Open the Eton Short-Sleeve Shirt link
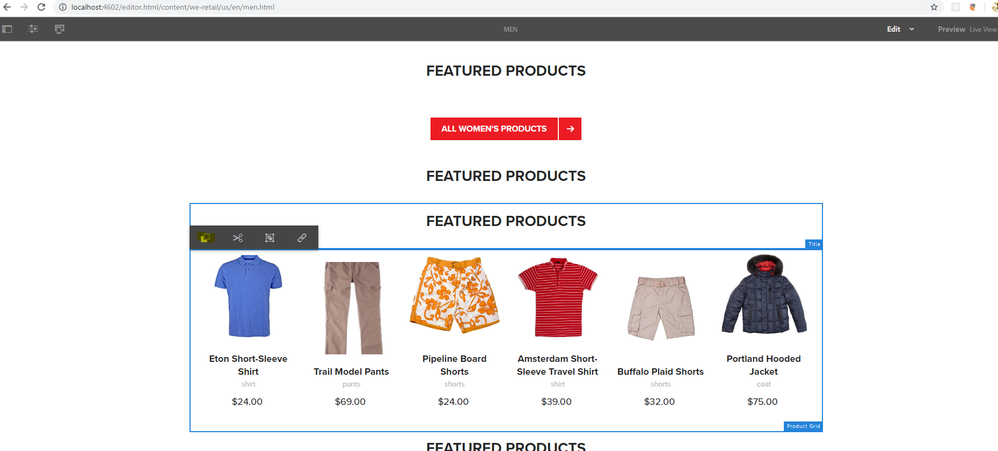This screenshot has width=998, height=451. click(x=248, y=365)
